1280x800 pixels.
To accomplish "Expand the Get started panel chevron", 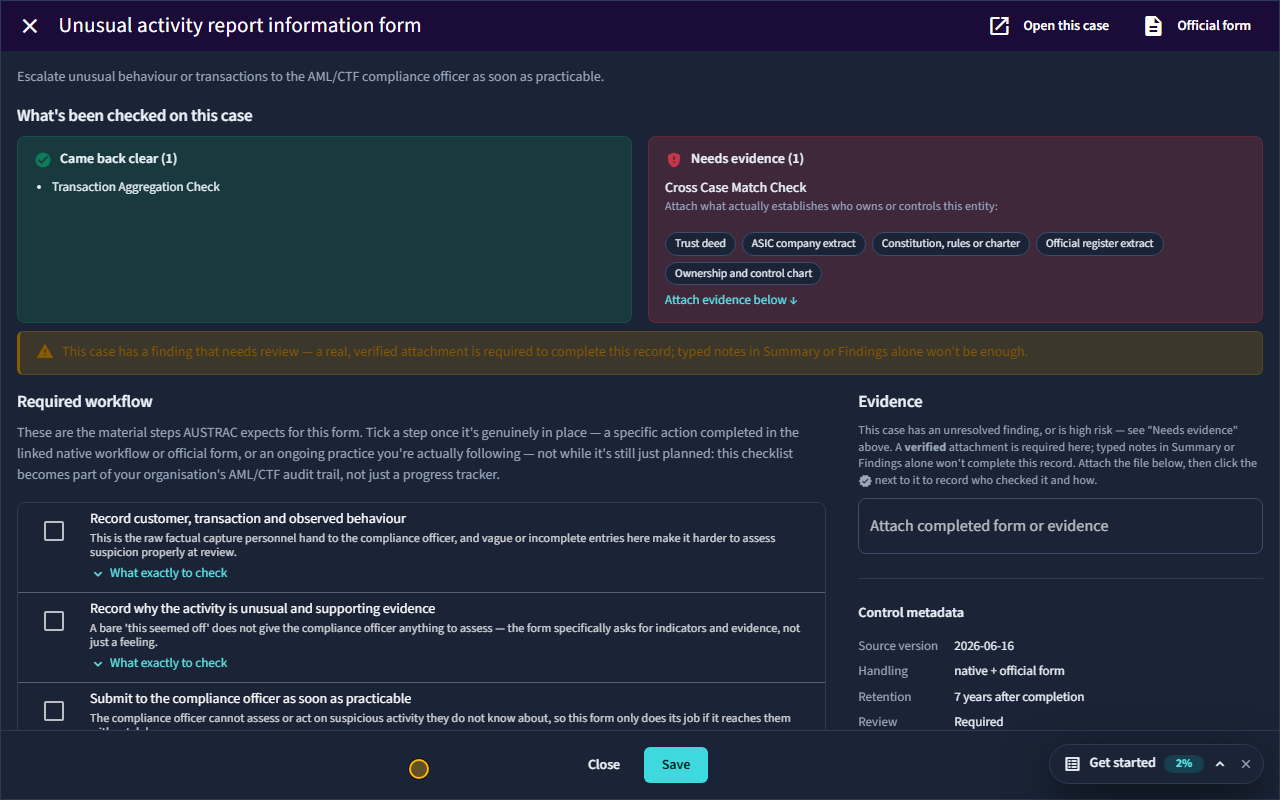I will [x=1220, y=764].
